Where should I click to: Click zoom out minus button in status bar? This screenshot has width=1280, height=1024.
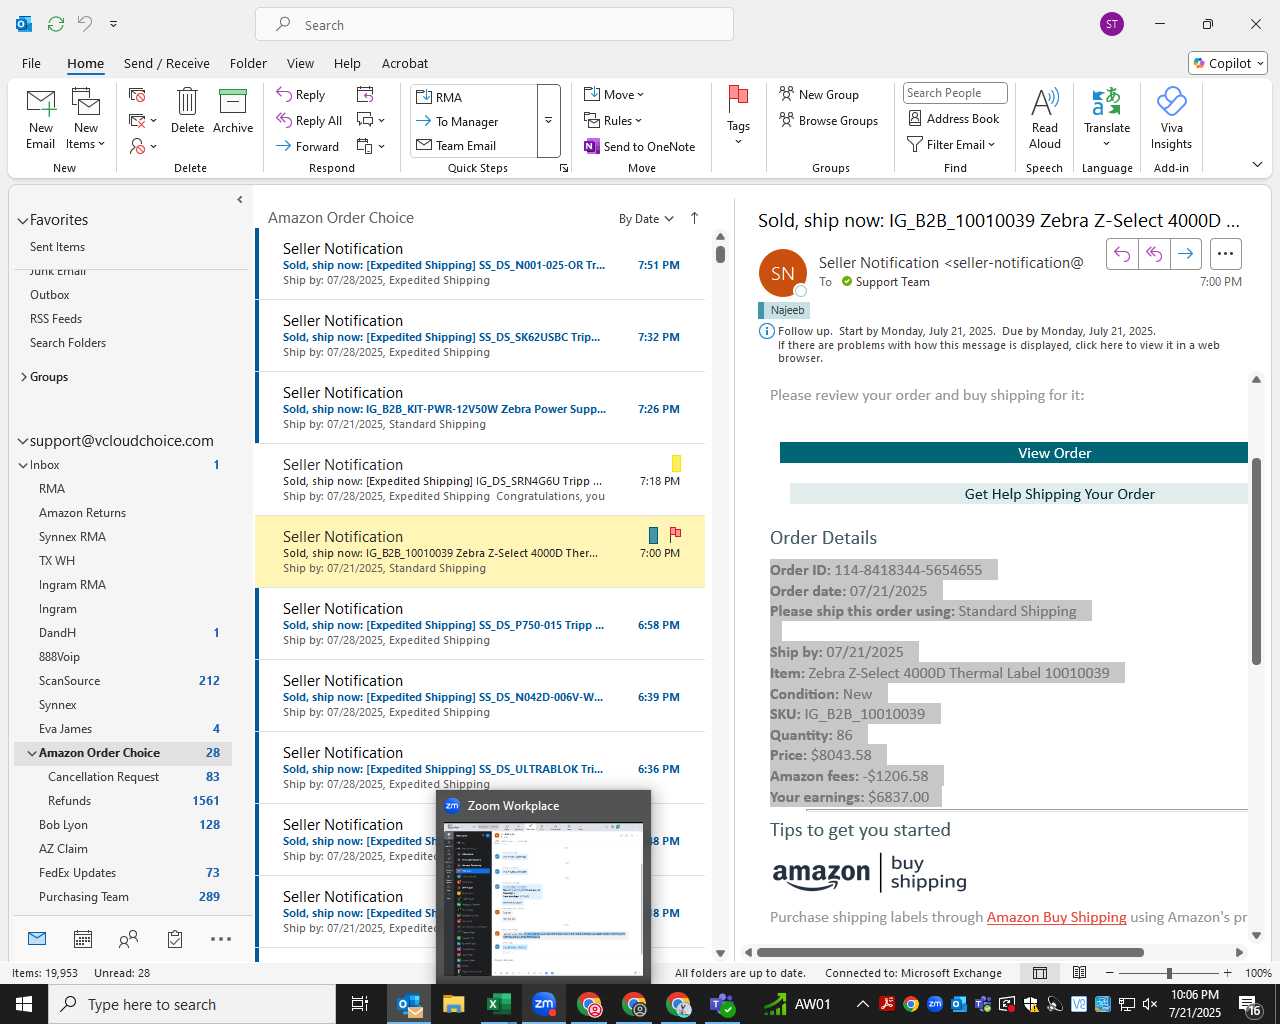[1109, 973]
